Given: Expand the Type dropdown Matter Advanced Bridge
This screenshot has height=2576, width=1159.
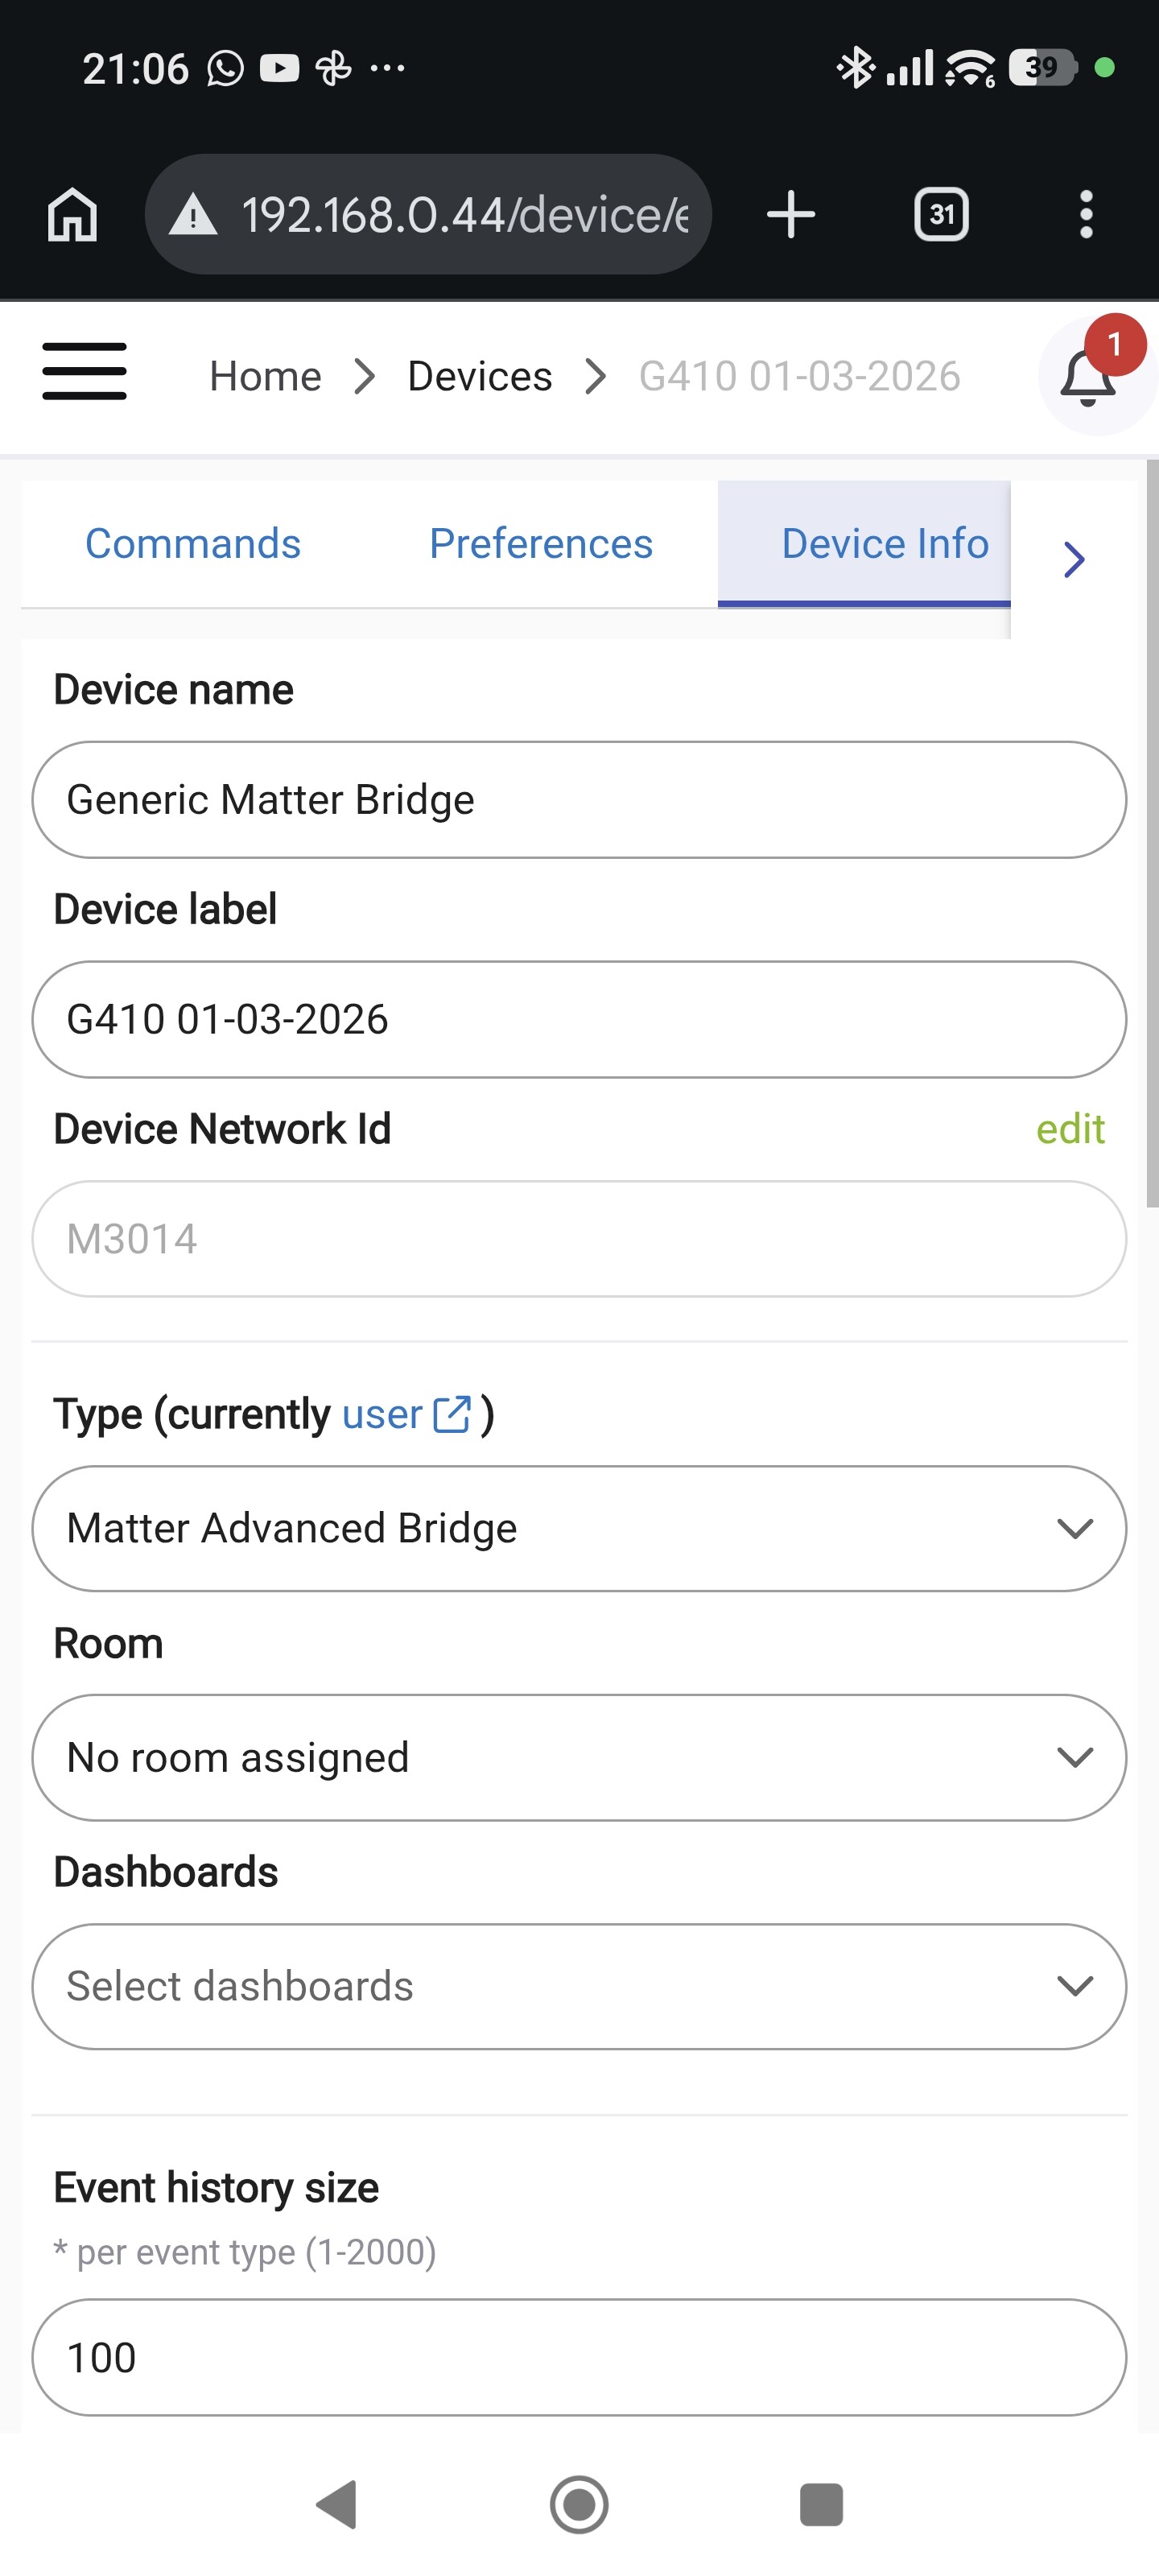Looking at the screenshot, I should click(579, 1528).
